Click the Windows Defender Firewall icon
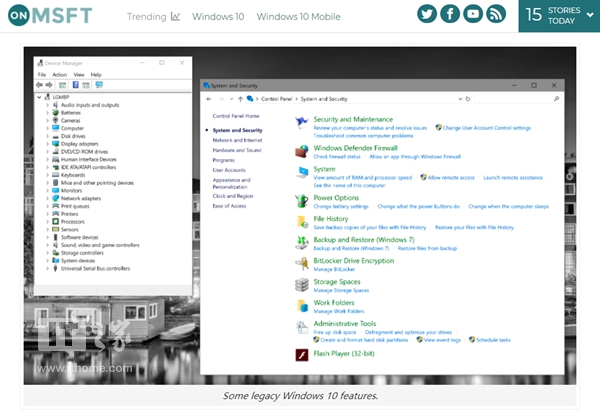Image resolution: width=600 pixels, height=419 pixels. click(302, 151)
